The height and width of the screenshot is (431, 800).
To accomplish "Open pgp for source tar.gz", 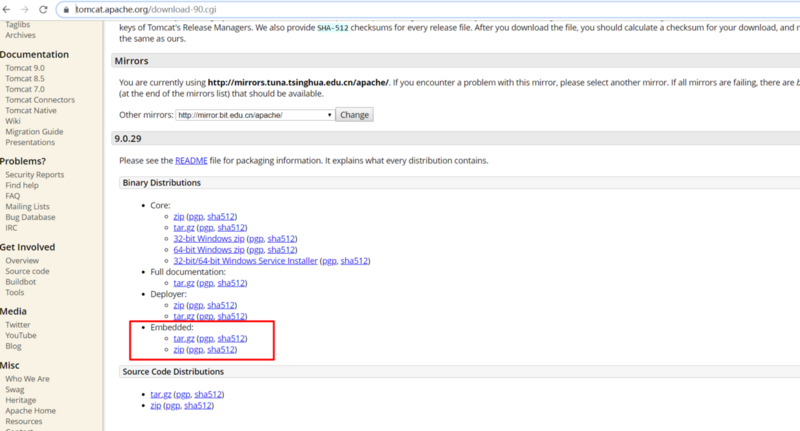I will click(x=183, y=394).
